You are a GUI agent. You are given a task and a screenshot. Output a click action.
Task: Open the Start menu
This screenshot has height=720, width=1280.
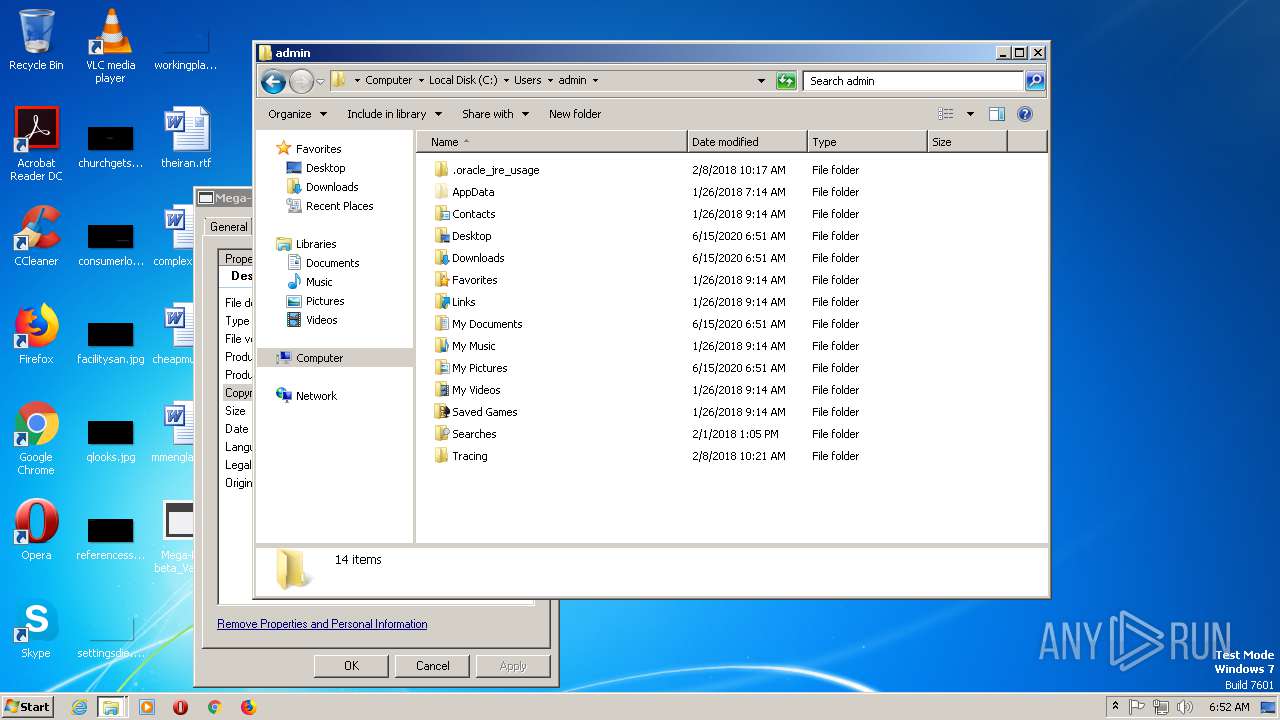27,706
